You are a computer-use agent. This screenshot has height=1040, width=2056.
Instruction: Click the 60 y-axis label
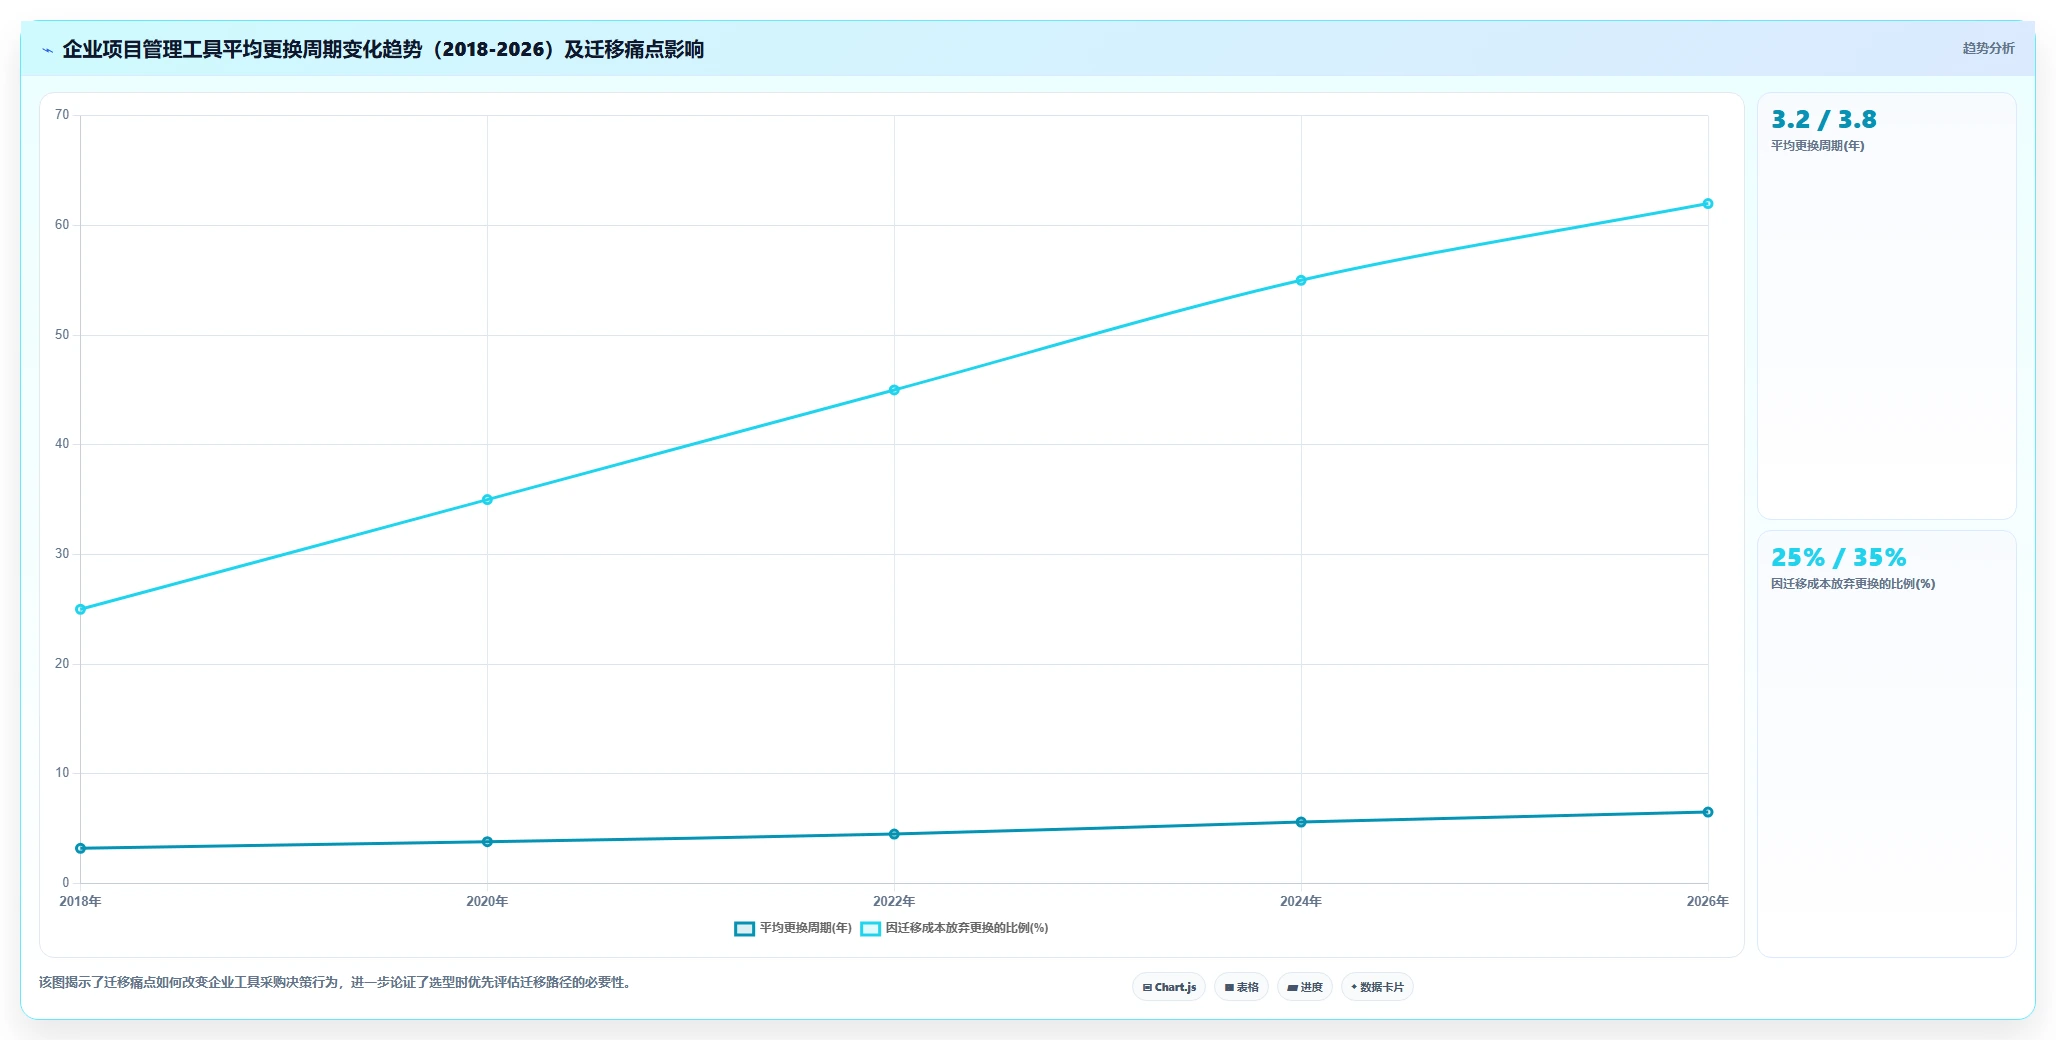62,225
